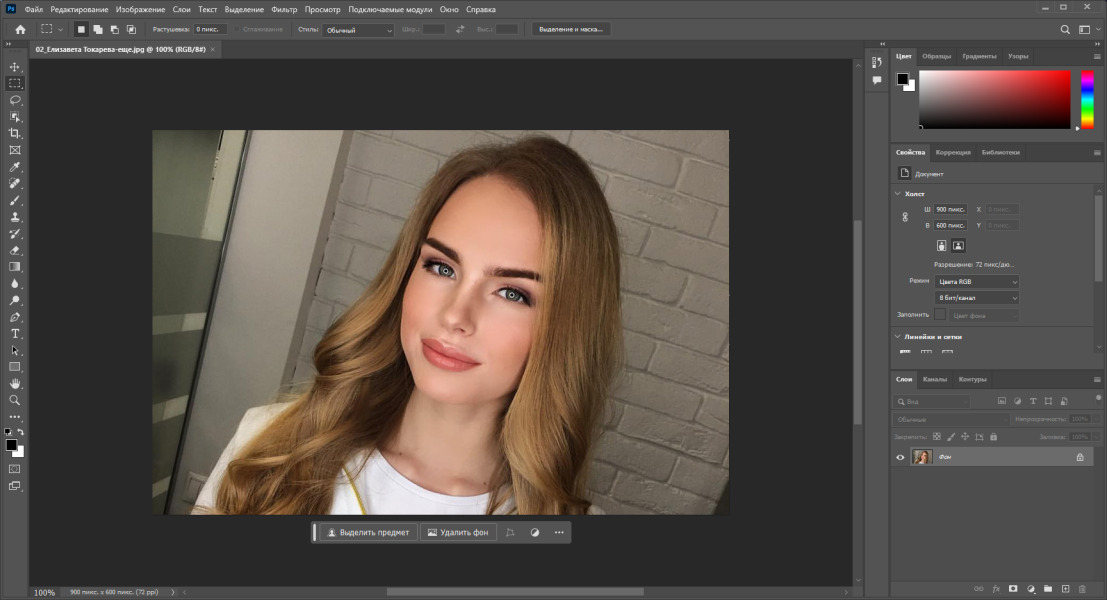Toggle Quick Mask mode icon
The width and height of the screenshot is (1107, 600).
point(15,469)
